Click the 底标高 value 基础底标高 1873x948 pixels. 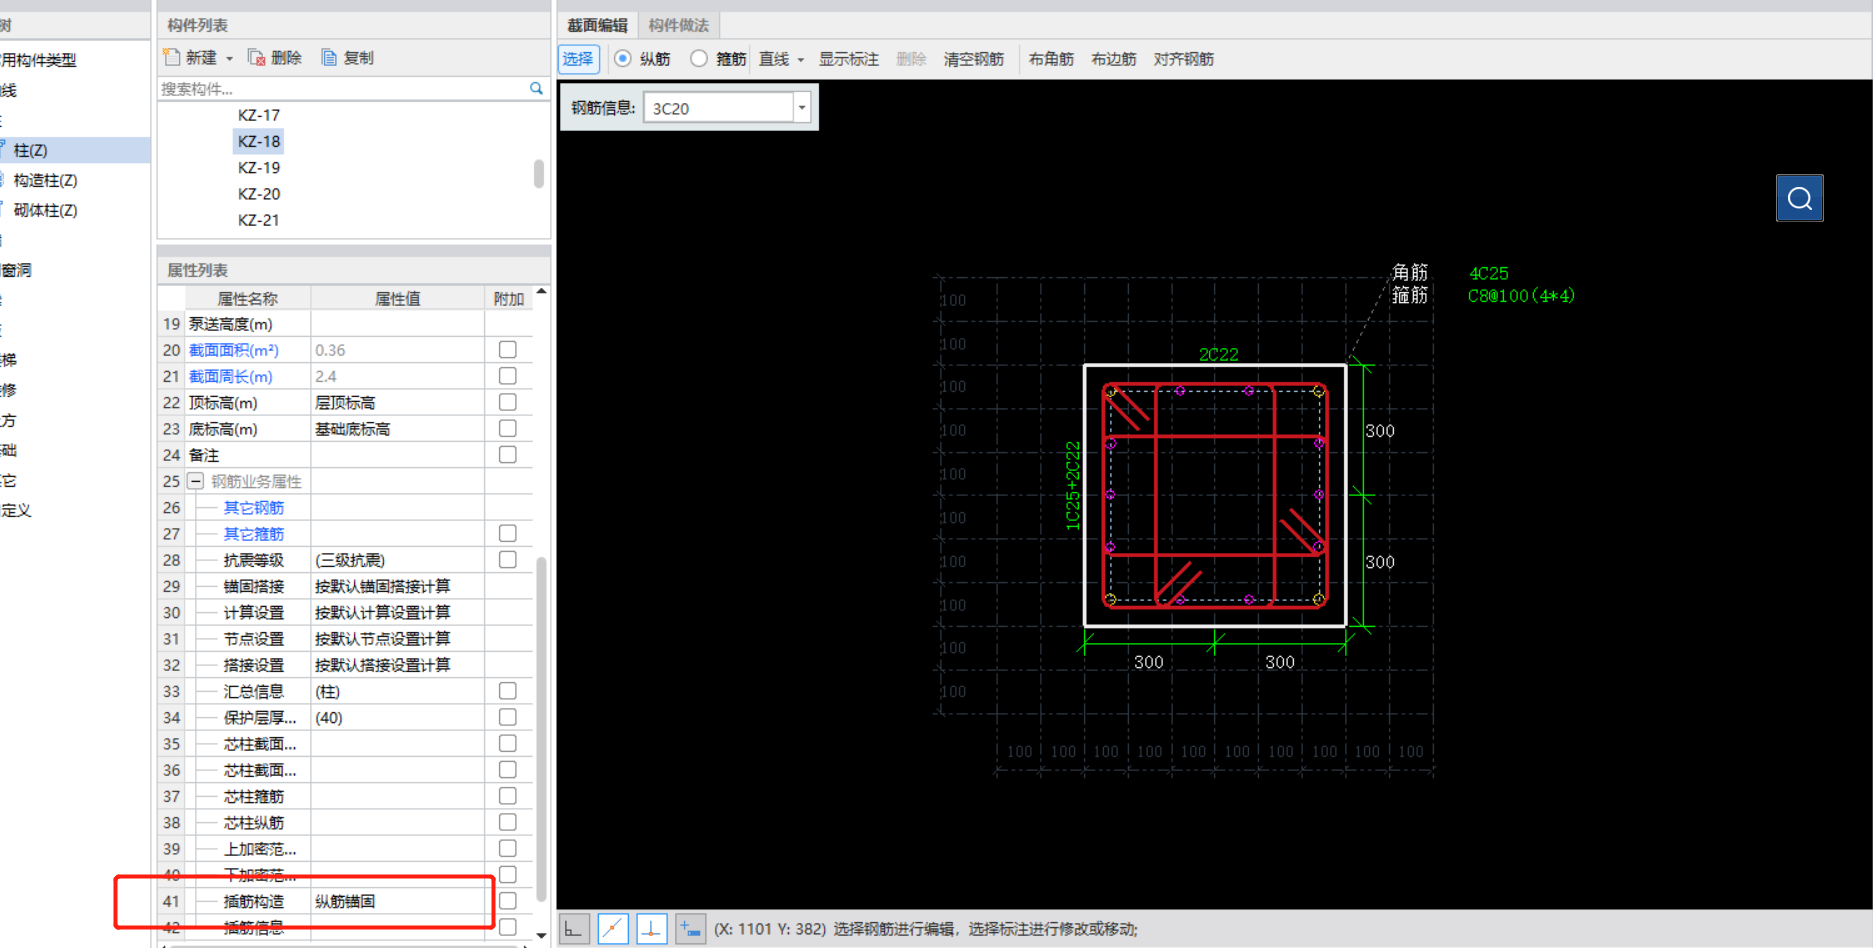point(353,428)
